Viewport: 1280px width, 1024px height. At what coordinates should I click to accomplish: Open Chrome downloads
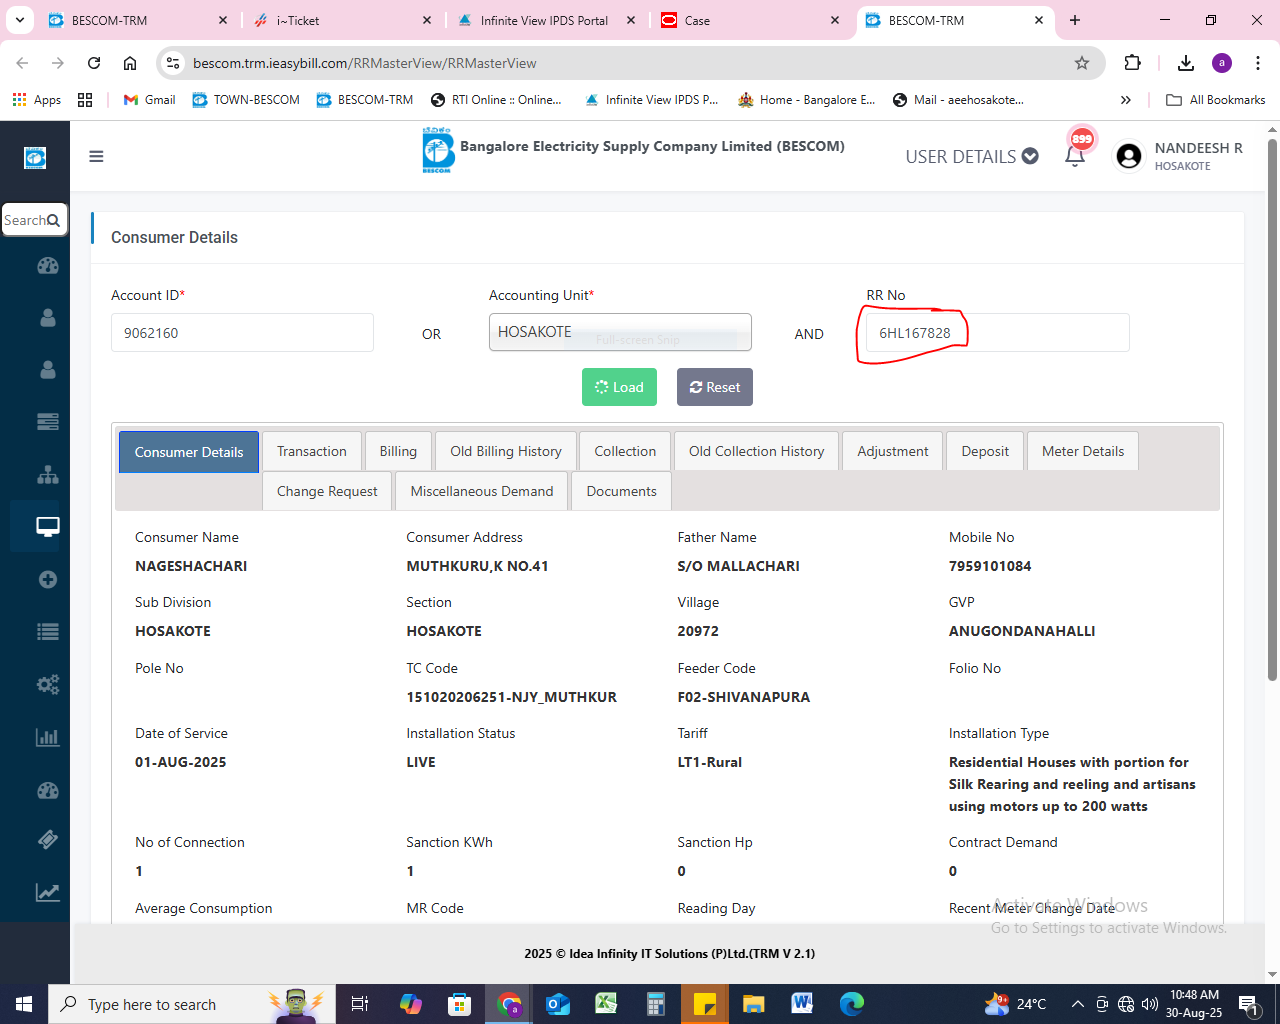(1186, 63)
